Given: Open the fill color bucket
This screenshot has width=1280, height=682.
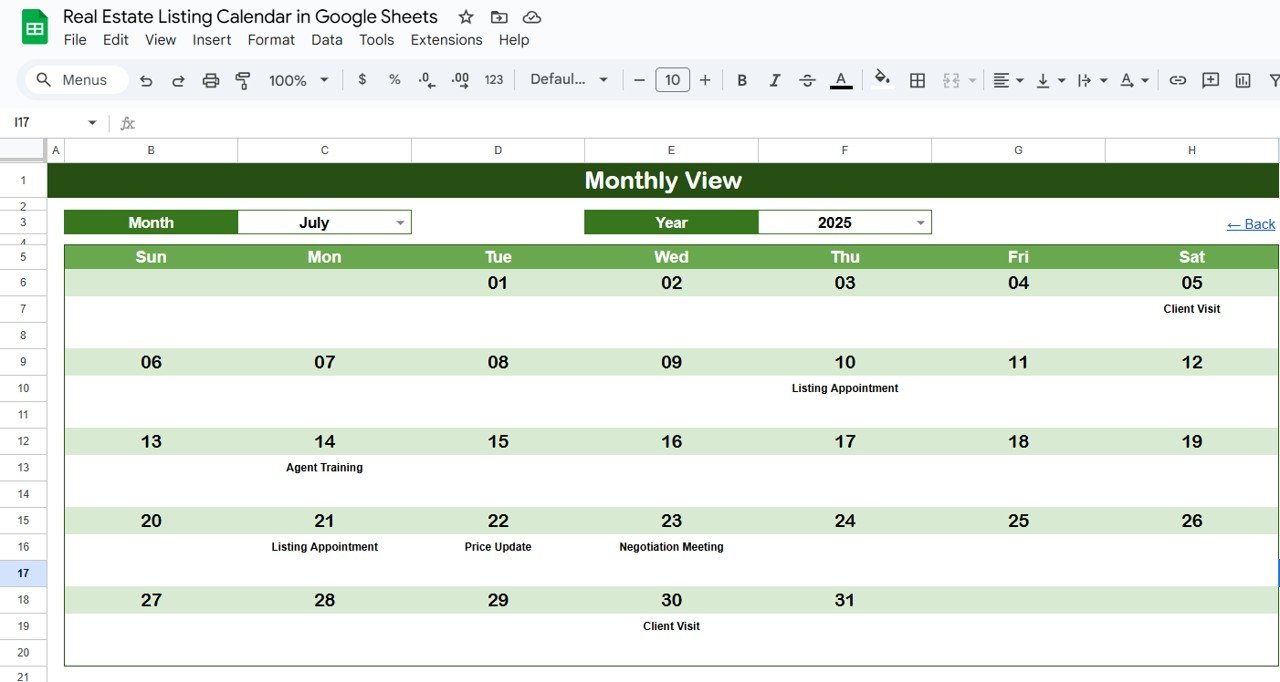Looking at the screenshot, I should point(882,80).
